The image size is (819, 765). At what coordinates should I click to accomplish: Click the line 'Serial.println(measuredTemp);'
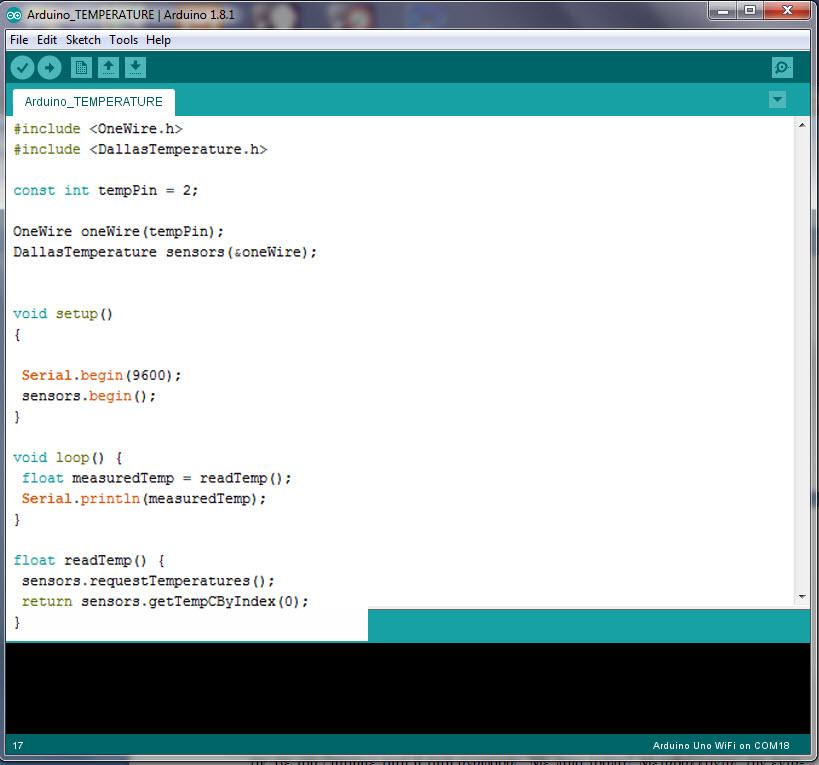tap(144, 499)
